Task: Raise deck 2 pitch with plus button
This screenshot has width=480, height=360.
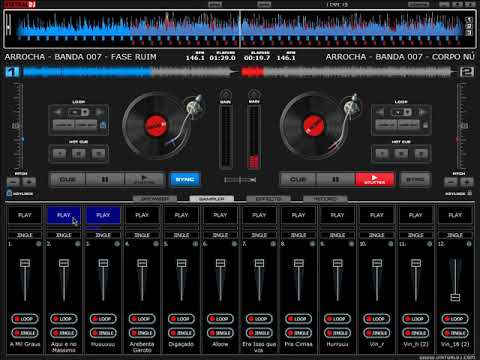Action: point(467,182)
